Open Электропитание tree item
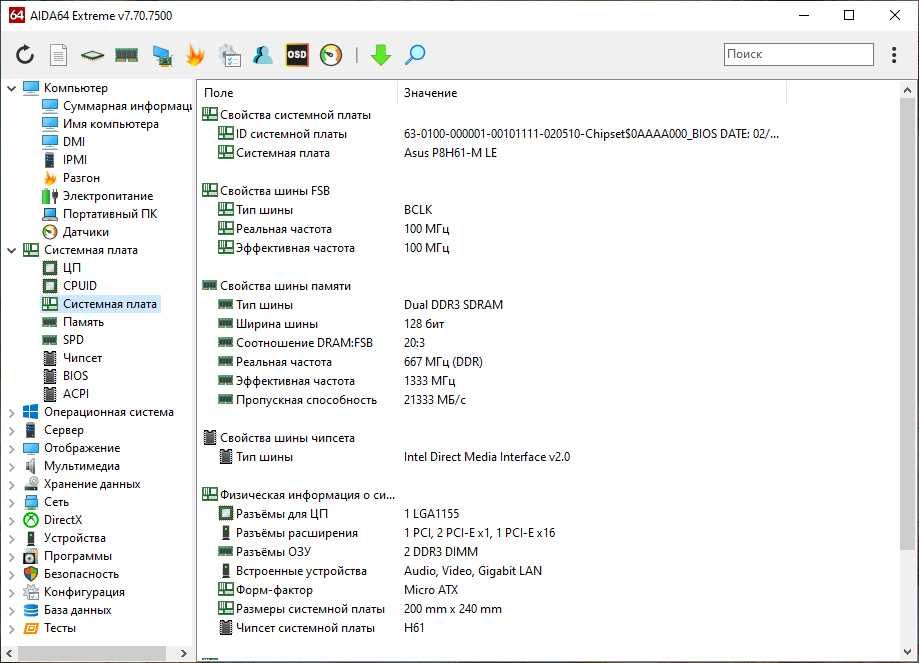The height and width of the screenshot is (663, 919). pos(97,196)
